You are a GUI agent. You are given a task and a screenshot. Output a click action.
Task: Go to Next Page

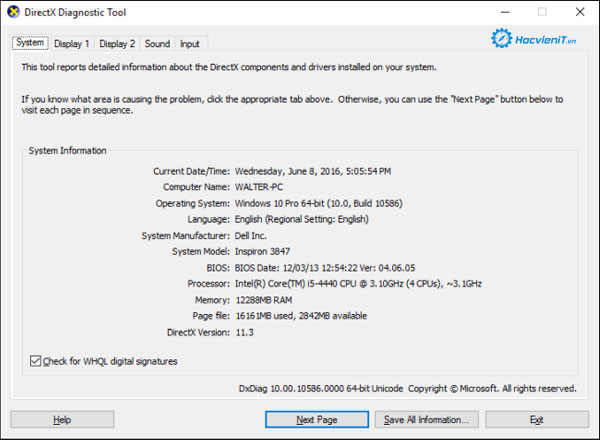tap(317, 420)
